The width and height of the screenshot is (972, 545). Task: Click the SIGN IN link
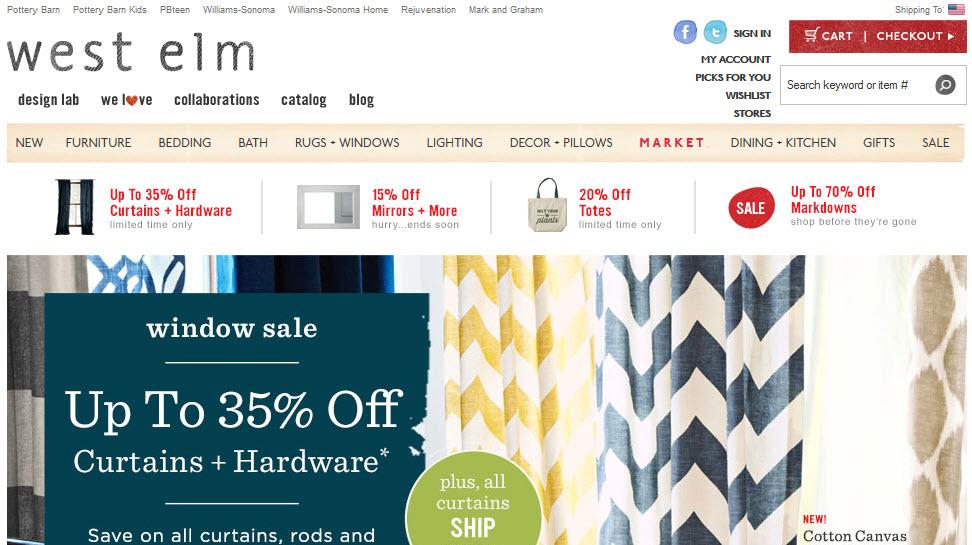click(x=752, y=33)
